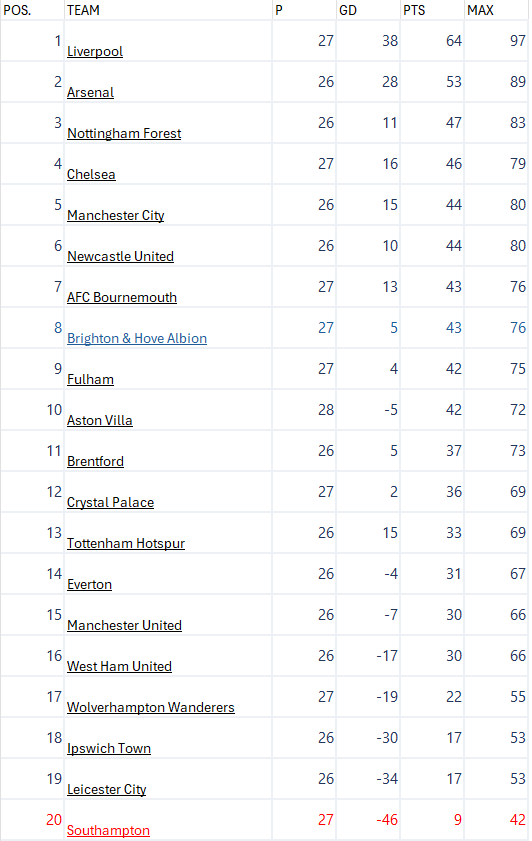Image resolution: width=532 pixels, height=841 pixels.
Task: Select the MAX column header cell
Action: pyautogui.click(x=496, y=10)
